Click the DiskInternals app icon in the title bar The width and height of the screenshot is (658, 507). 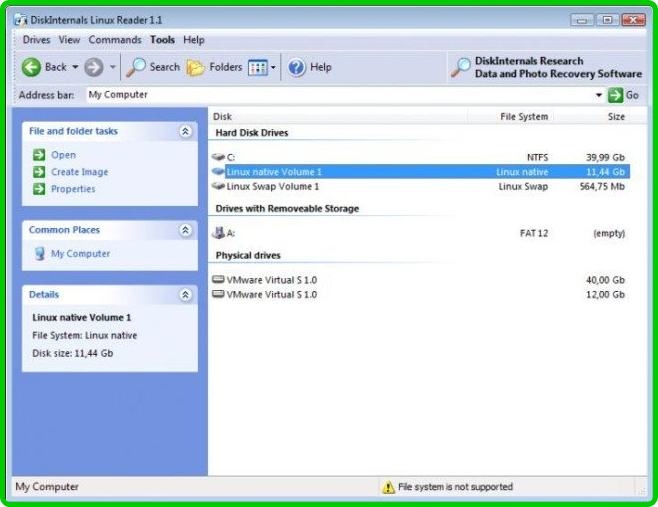[x=20, y=20]
